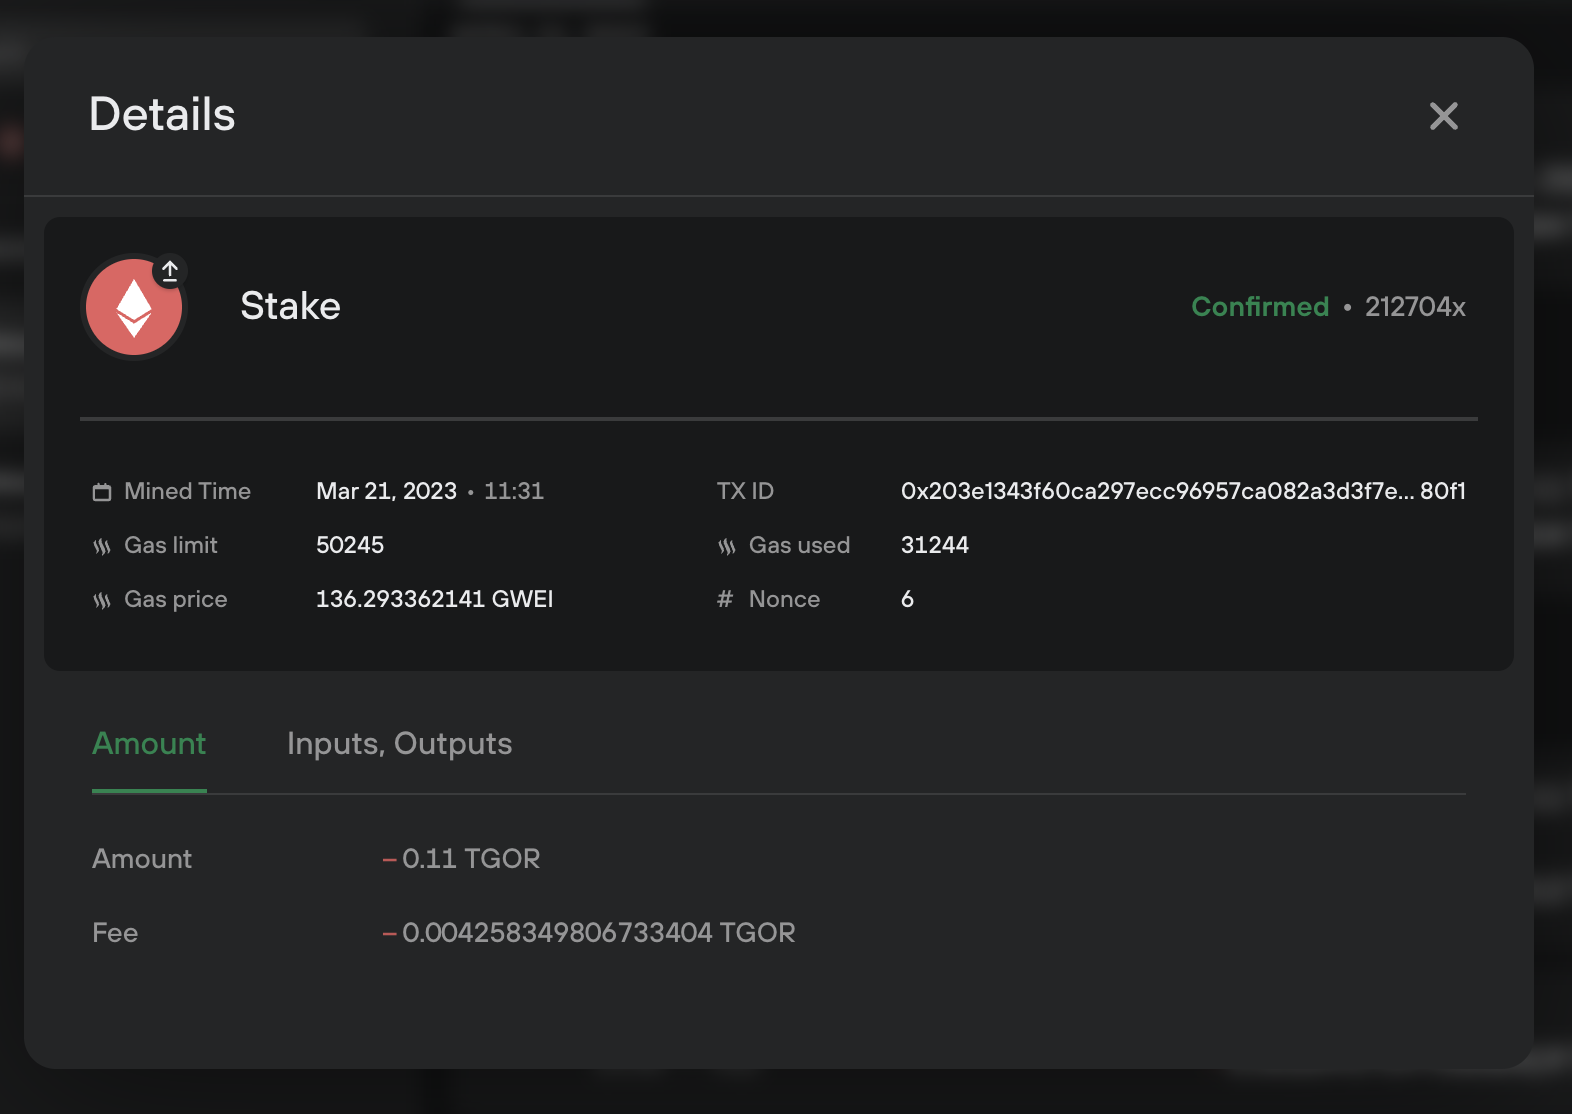Viewport: 1572px width, 1114px height.
Task: Select the Amount tab
Action: tap(148, 744)
